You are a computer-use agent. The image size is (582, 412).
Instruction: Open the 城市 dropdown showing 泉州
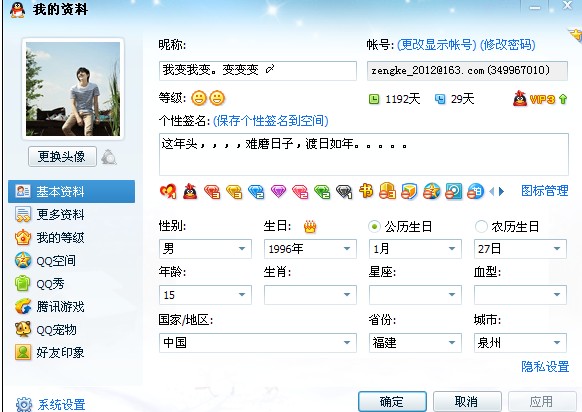(520, 343)
